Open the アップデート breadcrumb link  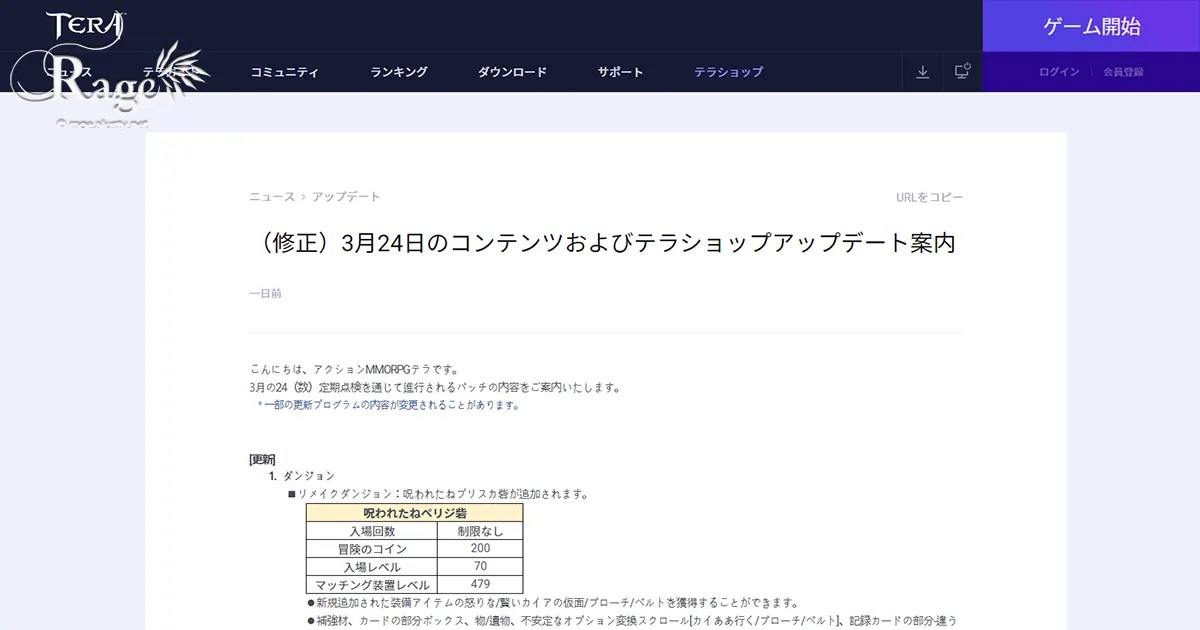pos(345,197)
